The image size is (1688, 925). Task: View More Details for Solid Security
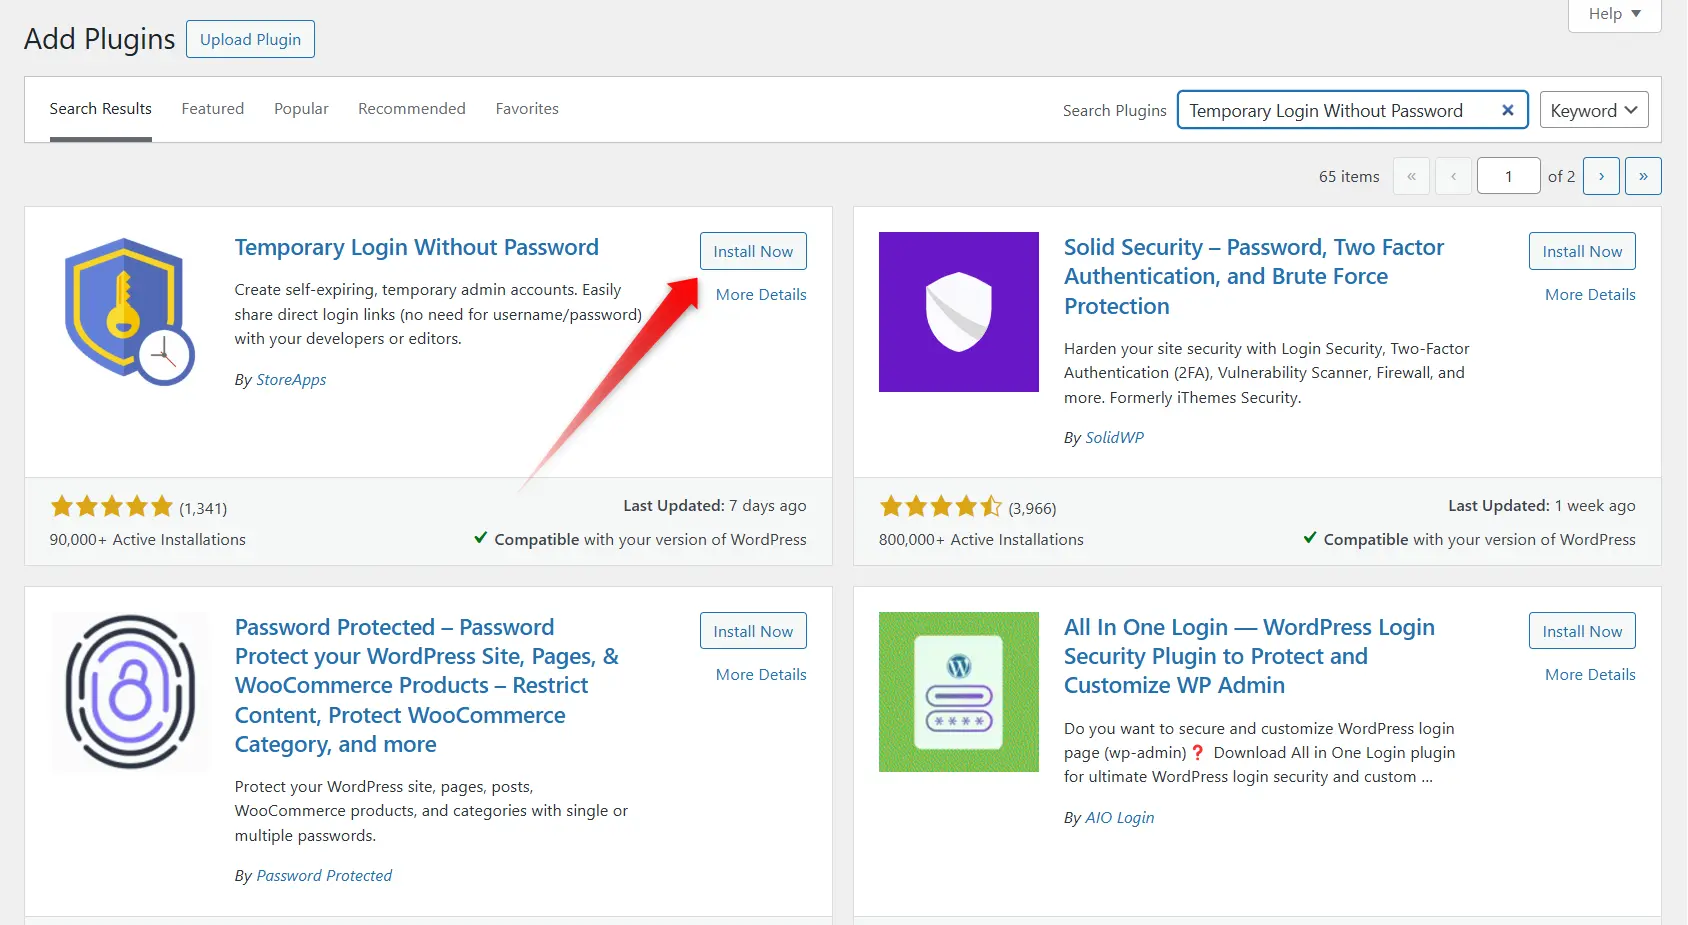pyautogui.click(x=1589, y=295)
